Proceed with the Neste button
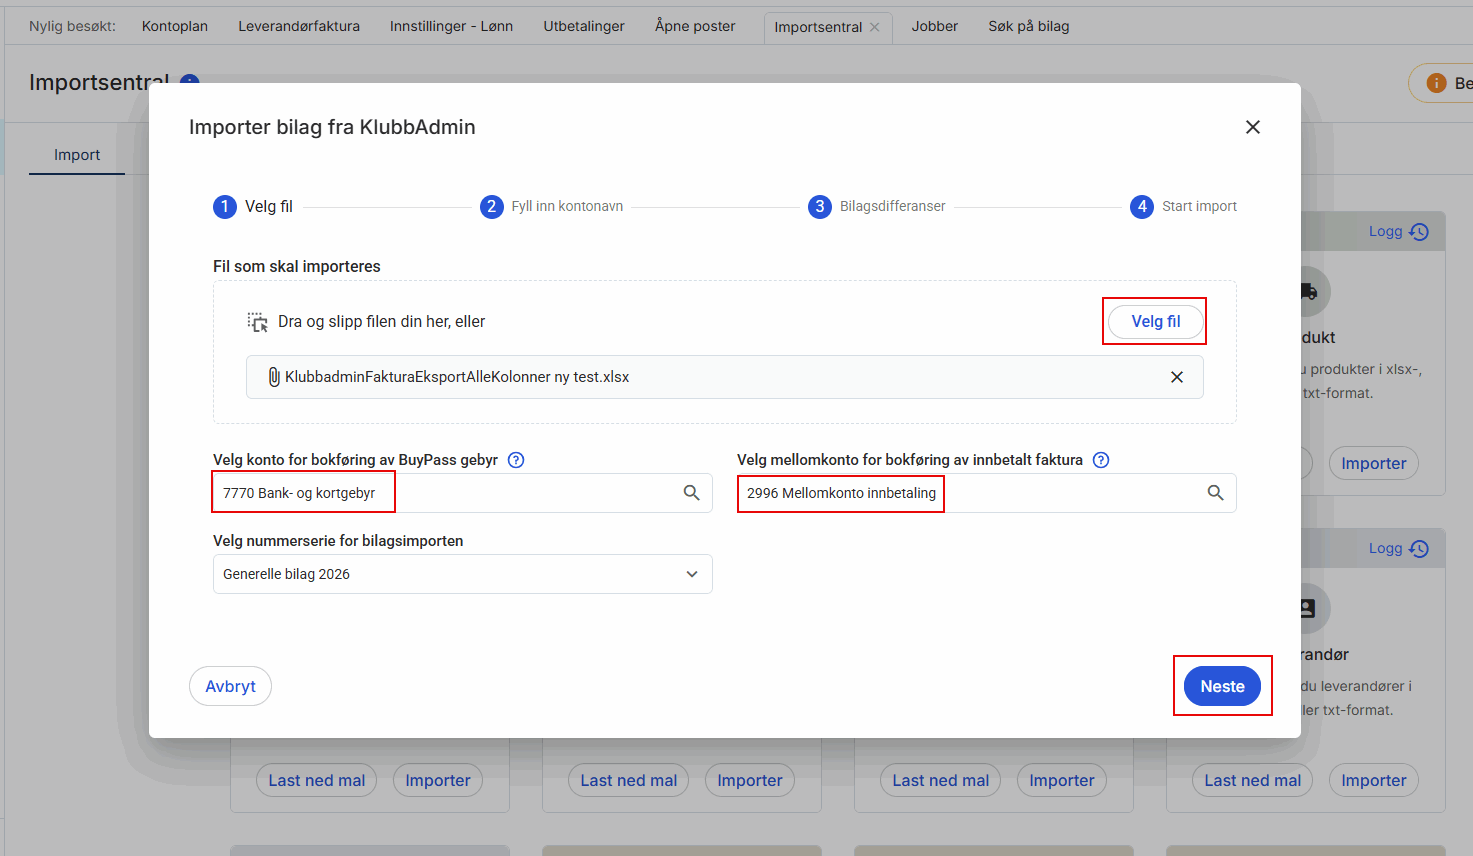 (x=1222, y=686)
